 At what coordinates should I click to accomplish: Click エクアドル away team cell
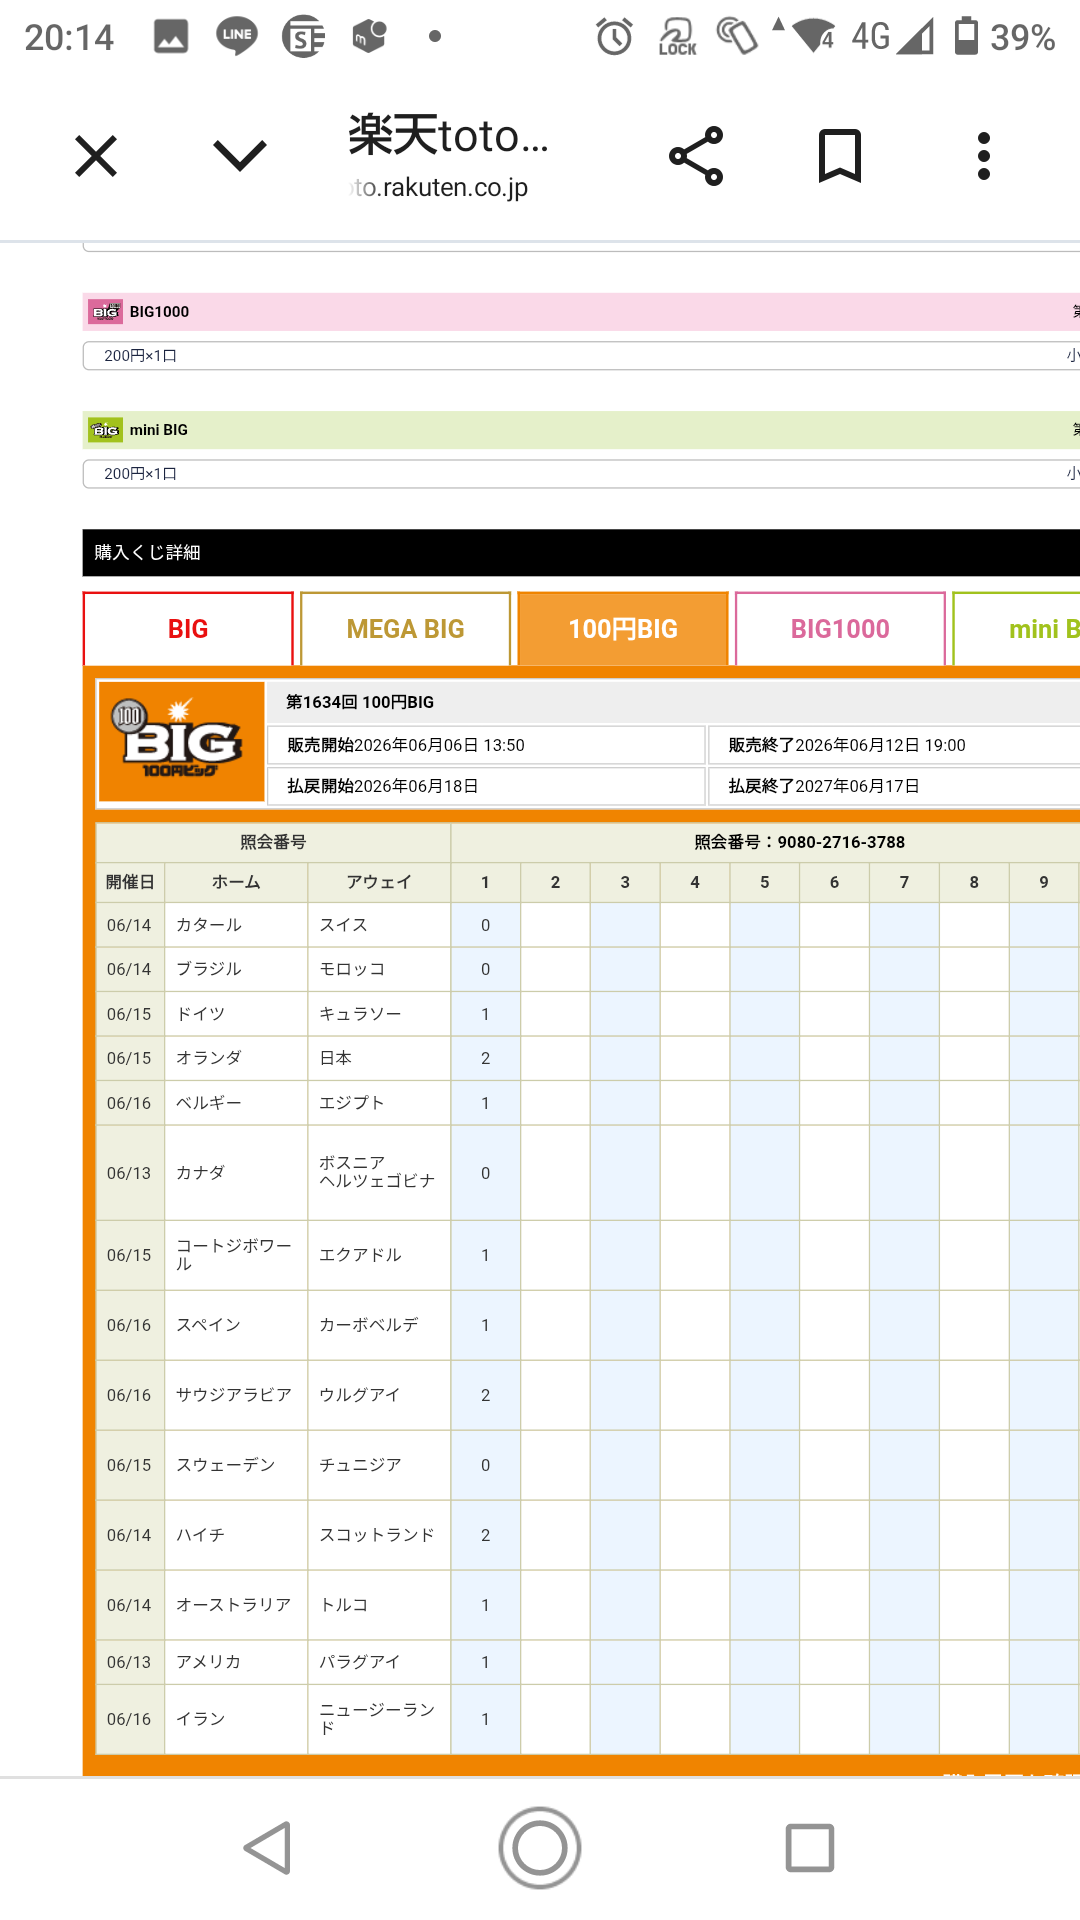(x=379, y=1255)
